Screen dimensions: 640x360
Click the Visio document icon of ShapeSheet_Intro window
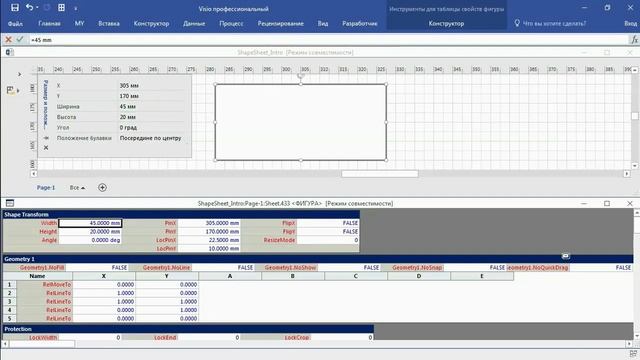10,52
